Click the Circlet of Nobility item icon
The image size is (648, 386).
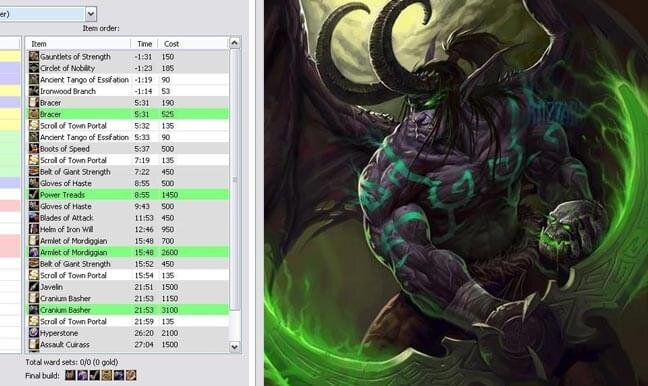[34, 68]
